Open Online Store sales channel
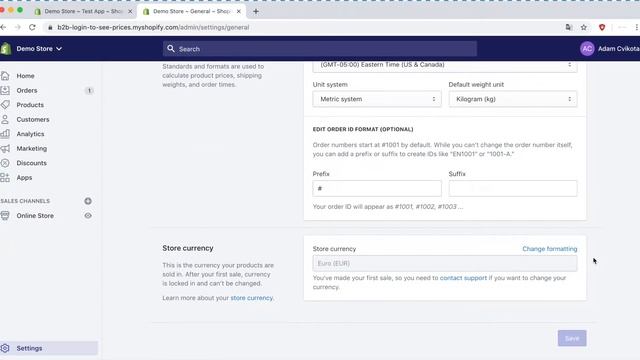The width and height of the screenshot is (640, 360). [35, 216]
